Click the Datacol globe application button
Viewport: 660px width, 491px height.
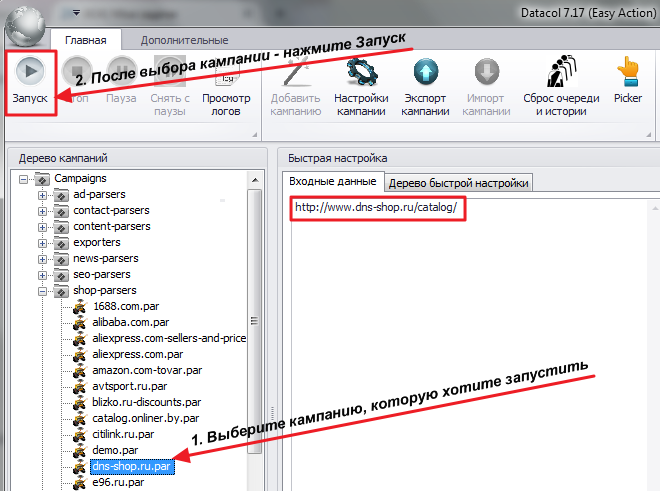click(x=26, y=25)
